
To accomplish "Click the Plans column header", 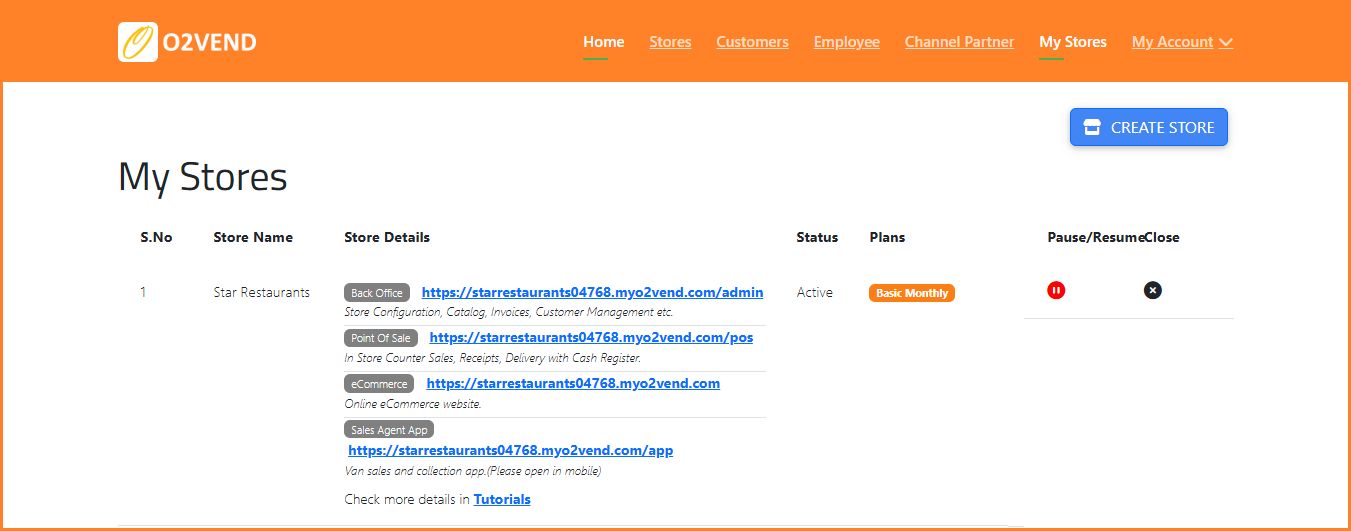I will coord(887,238).
